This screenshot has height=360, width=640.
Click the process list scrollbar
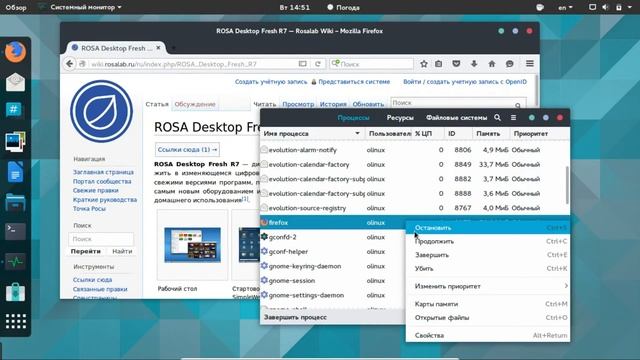pyautogui.click(x=567, y=184)
